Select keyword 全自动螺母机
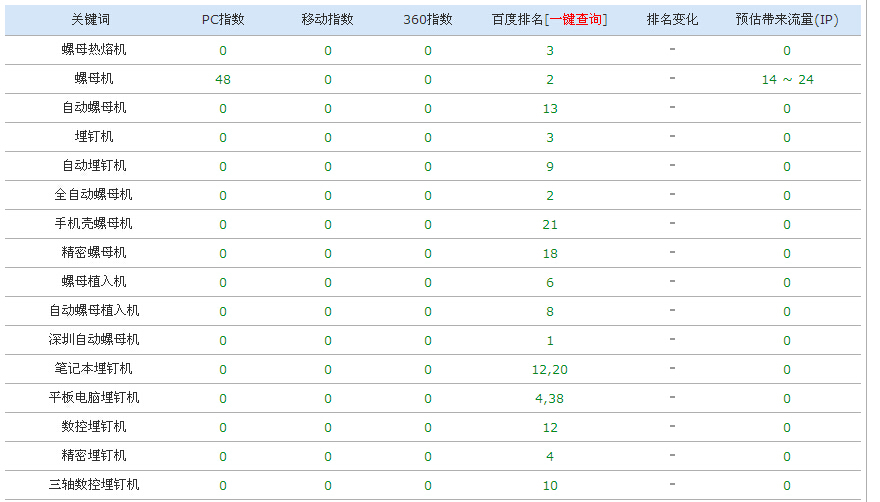Image resolution: width=880 pixels, height=502 pixels. 94,195
